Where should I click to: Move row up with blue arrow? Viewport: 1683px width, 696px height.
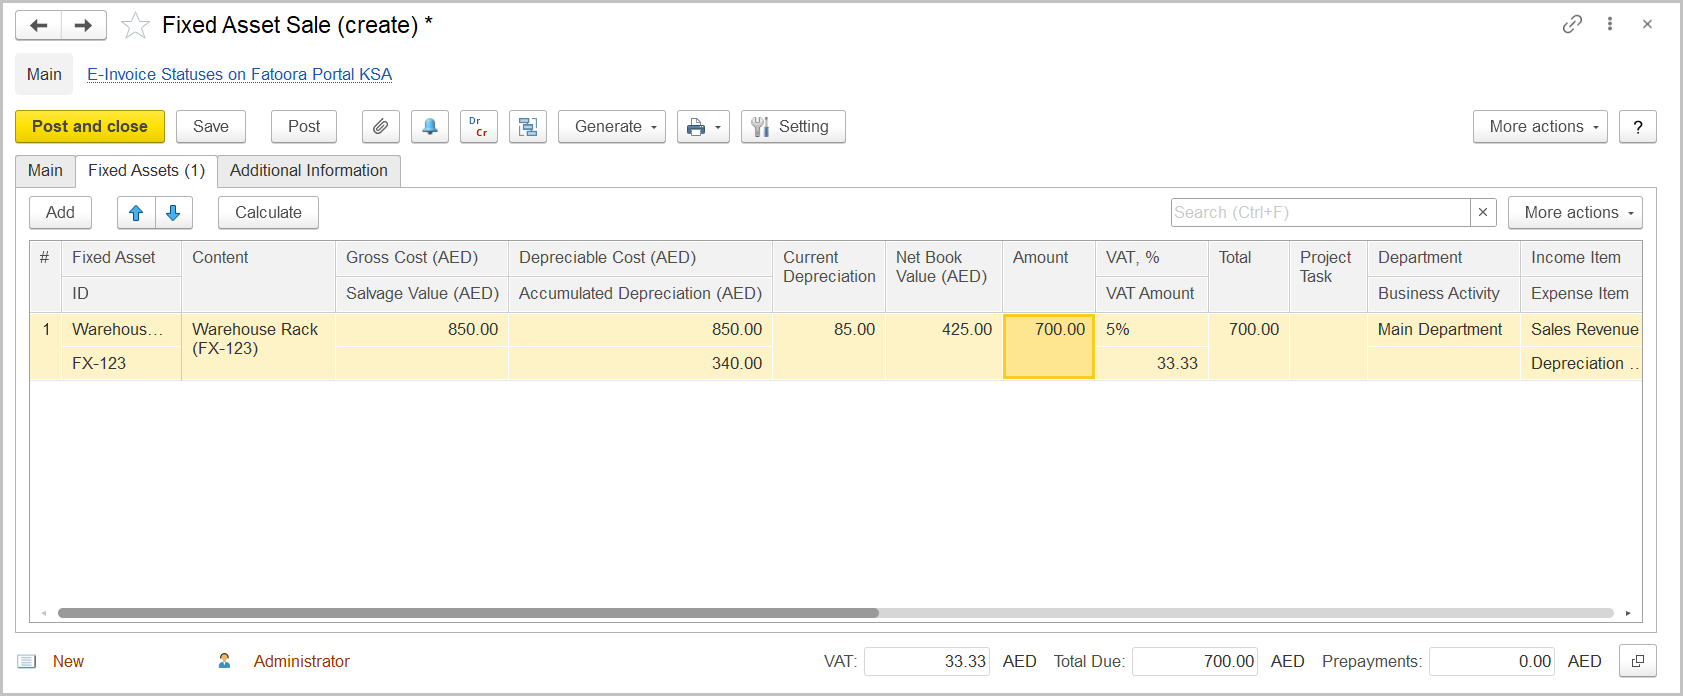coord(136,213)
